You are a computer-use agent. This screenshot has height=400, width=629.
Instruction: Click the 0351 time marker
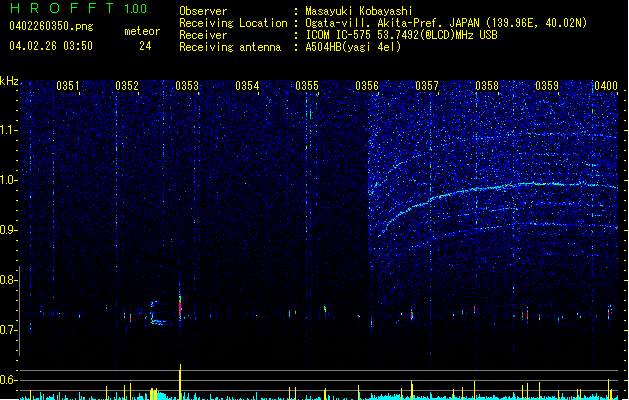point(68,86)
